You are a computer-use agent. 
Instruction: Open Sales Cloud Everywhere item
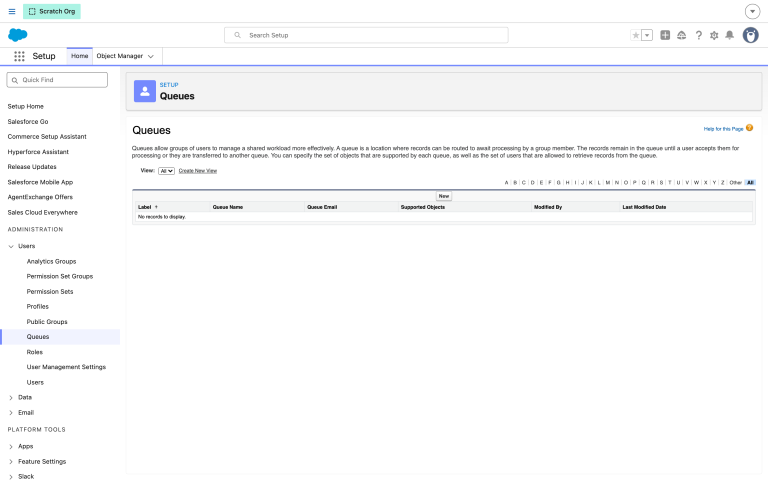pyautogui.click(x=43, y=213)
